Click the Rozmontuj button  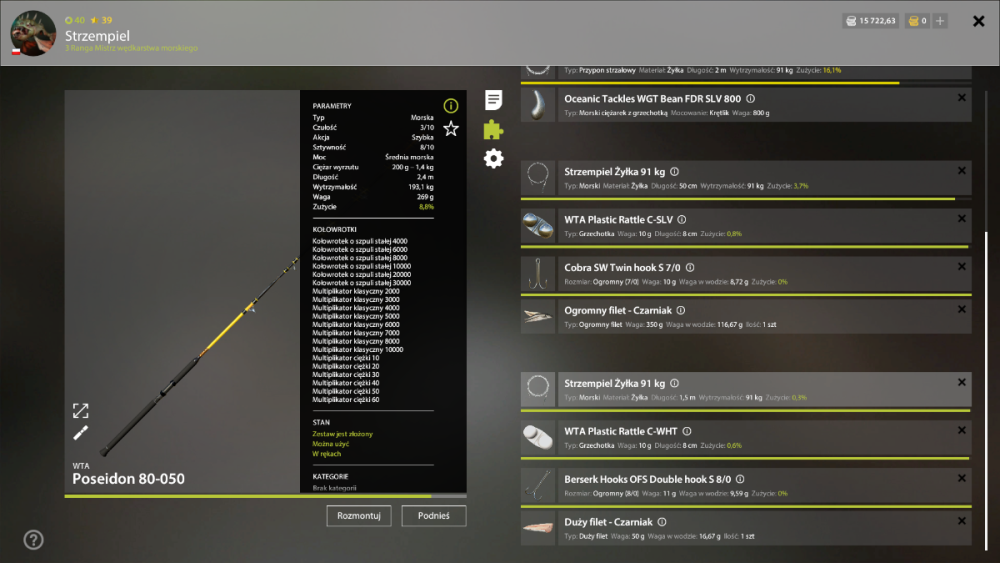click(x=358, y=516)
